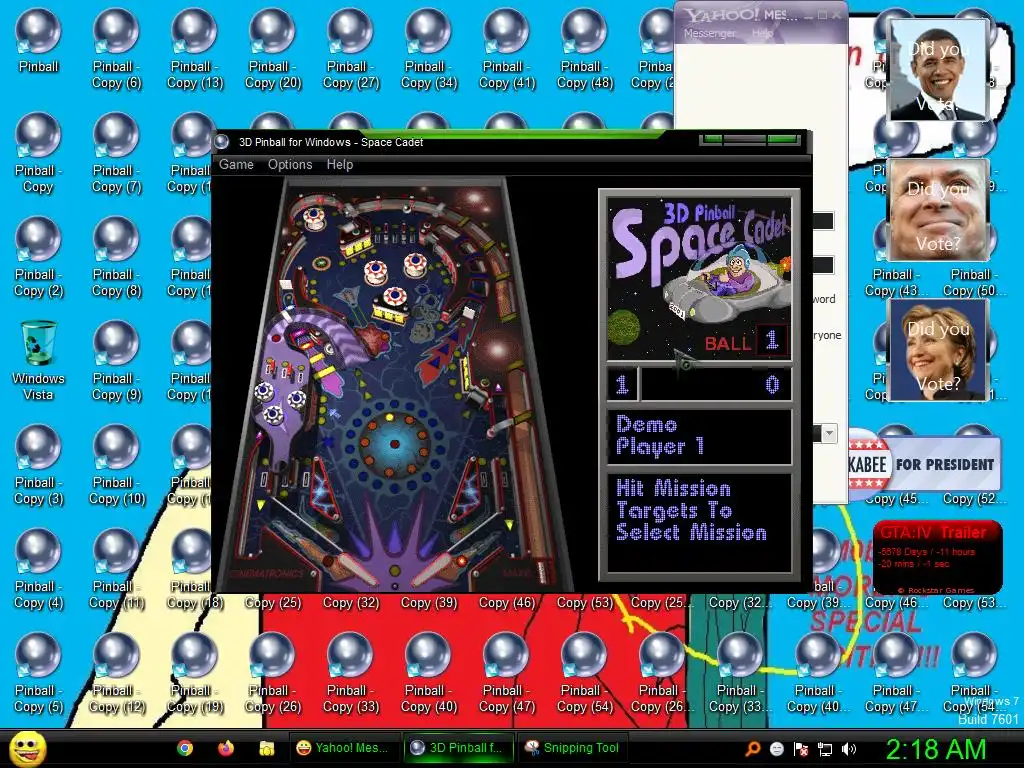Select the Pinball - Copy (10) icon
The image size is (1024, 768).
coord(116,466)
